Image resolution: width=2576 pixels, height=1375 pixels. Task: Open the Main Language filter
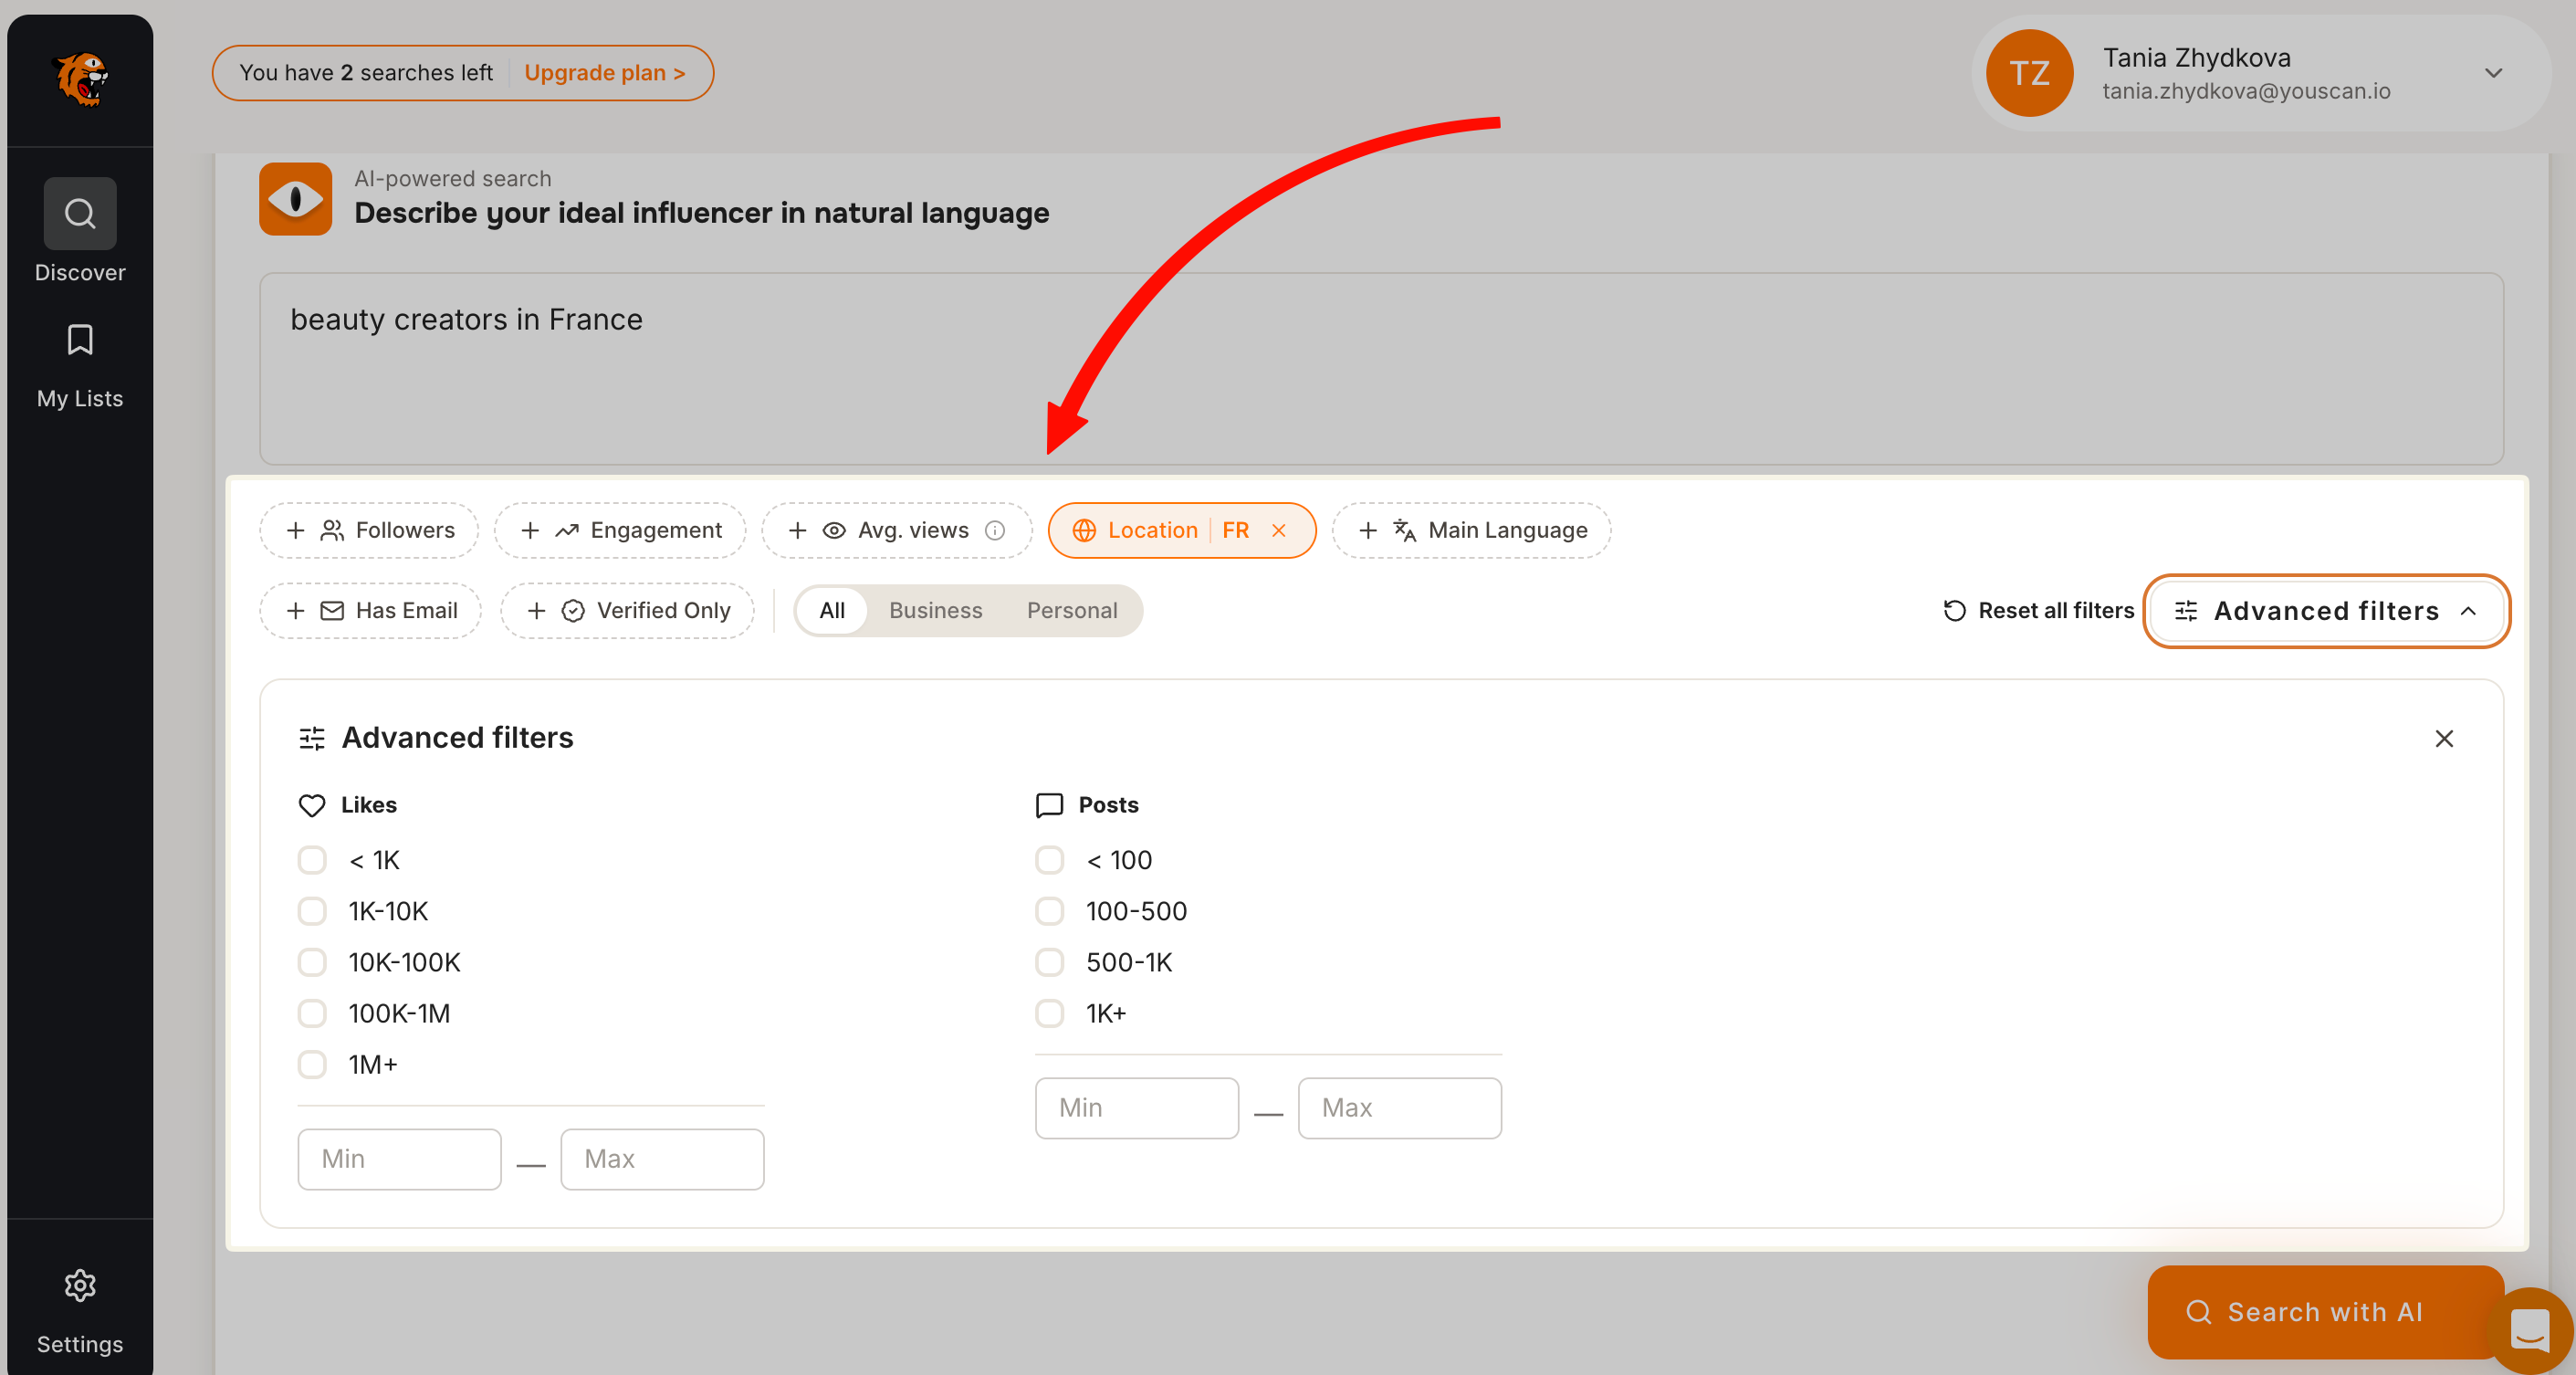pyautogui.click(x=1472, y=530)
